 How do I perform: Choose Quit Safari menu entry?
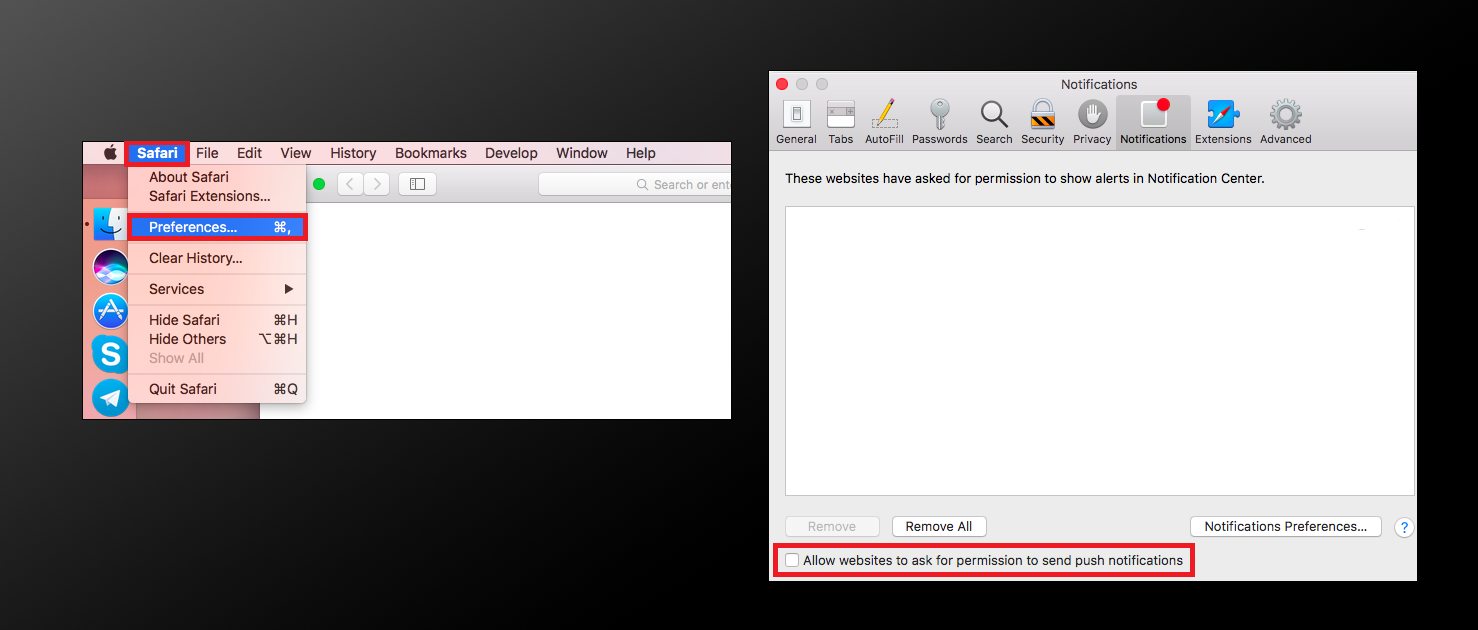(x=217, y=389)
